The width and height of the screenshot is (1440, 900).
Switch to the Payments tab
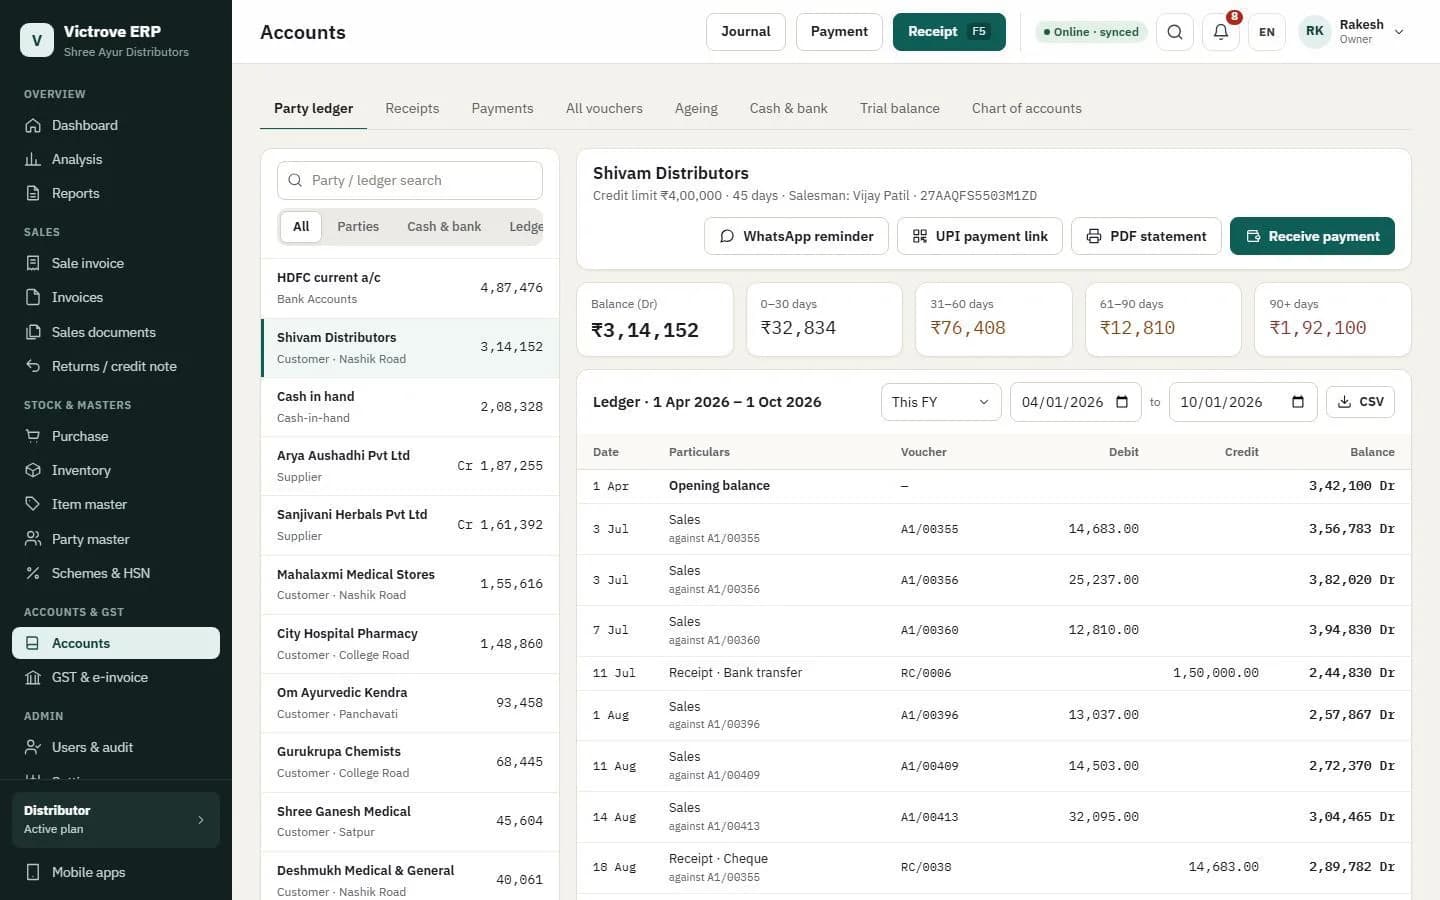pos(502,108)
